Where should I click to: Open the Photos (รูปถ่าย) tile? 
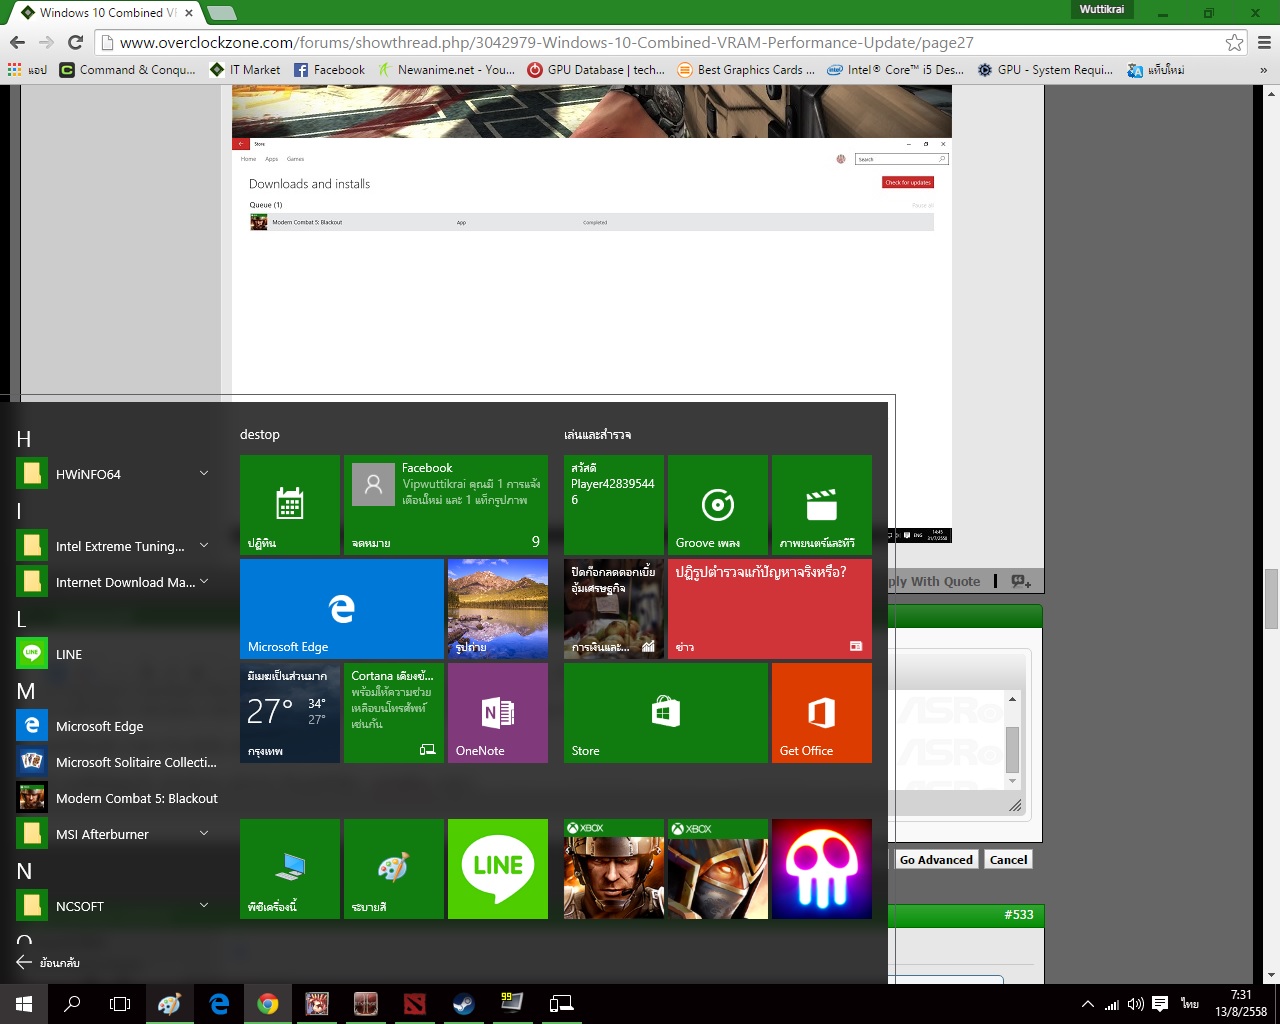[x=498, y=609]
